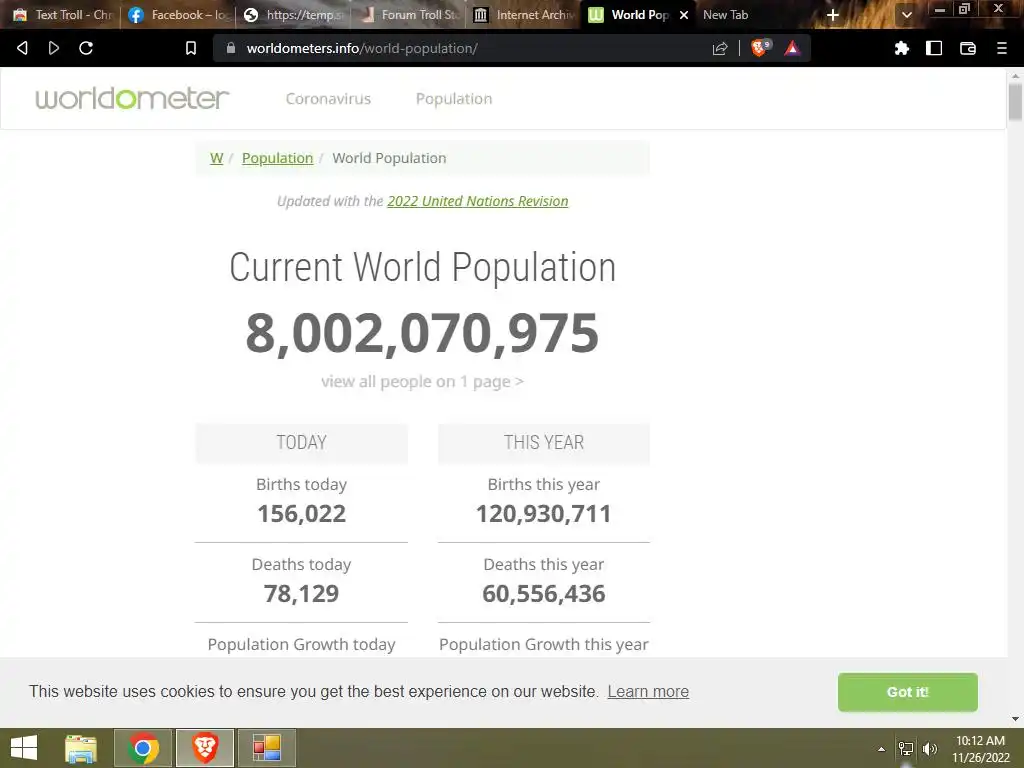The width and height of the screenshot is (1024, 768).
Task: Click births this year value 120,930,711
Action: point(543,514)
